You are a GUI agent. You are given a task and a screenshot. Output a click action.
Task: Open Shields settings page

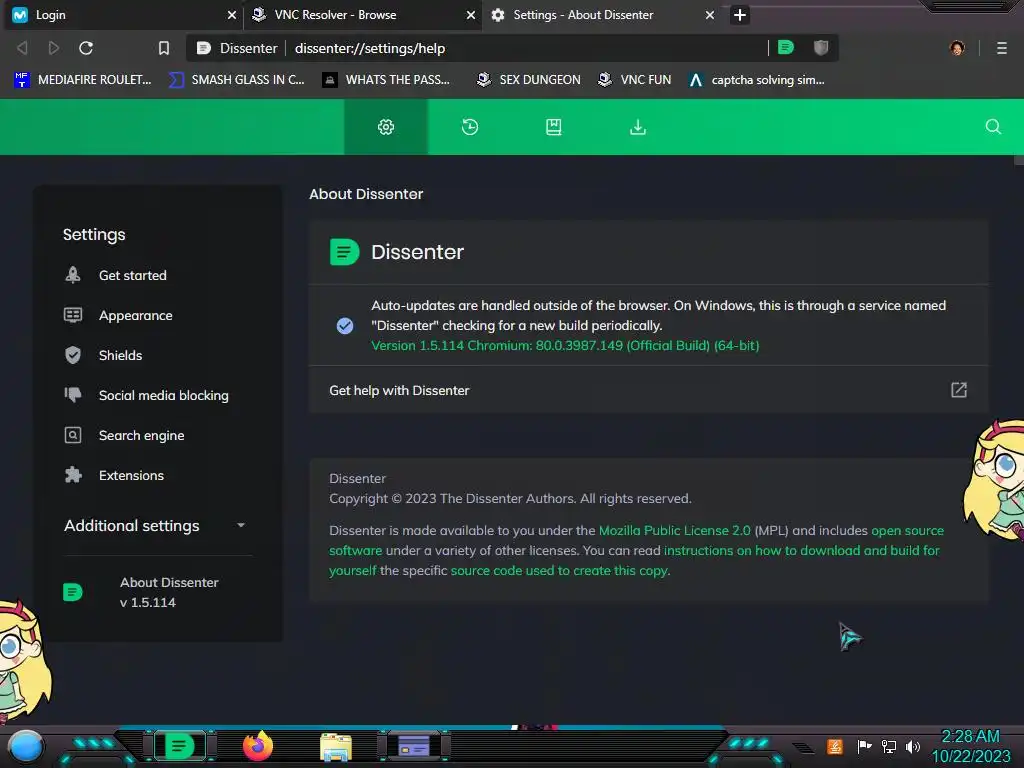tap(120, 355)
